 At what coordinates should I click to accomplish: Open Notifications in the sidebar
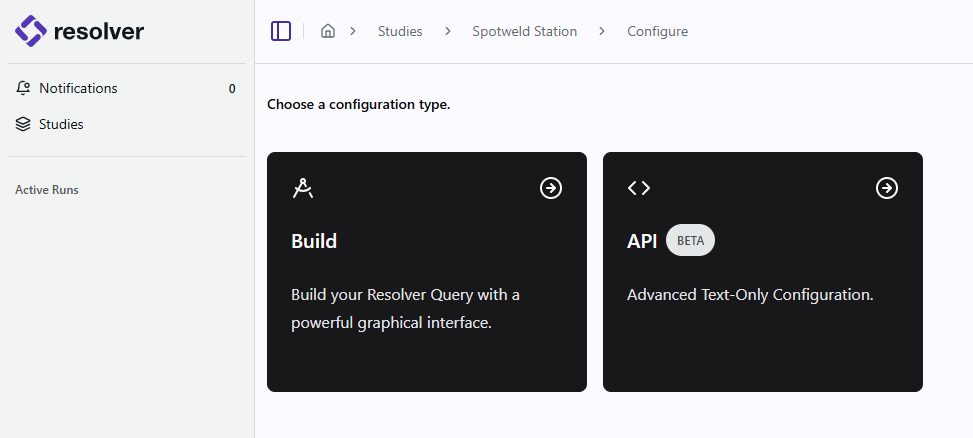pos(126,88)
